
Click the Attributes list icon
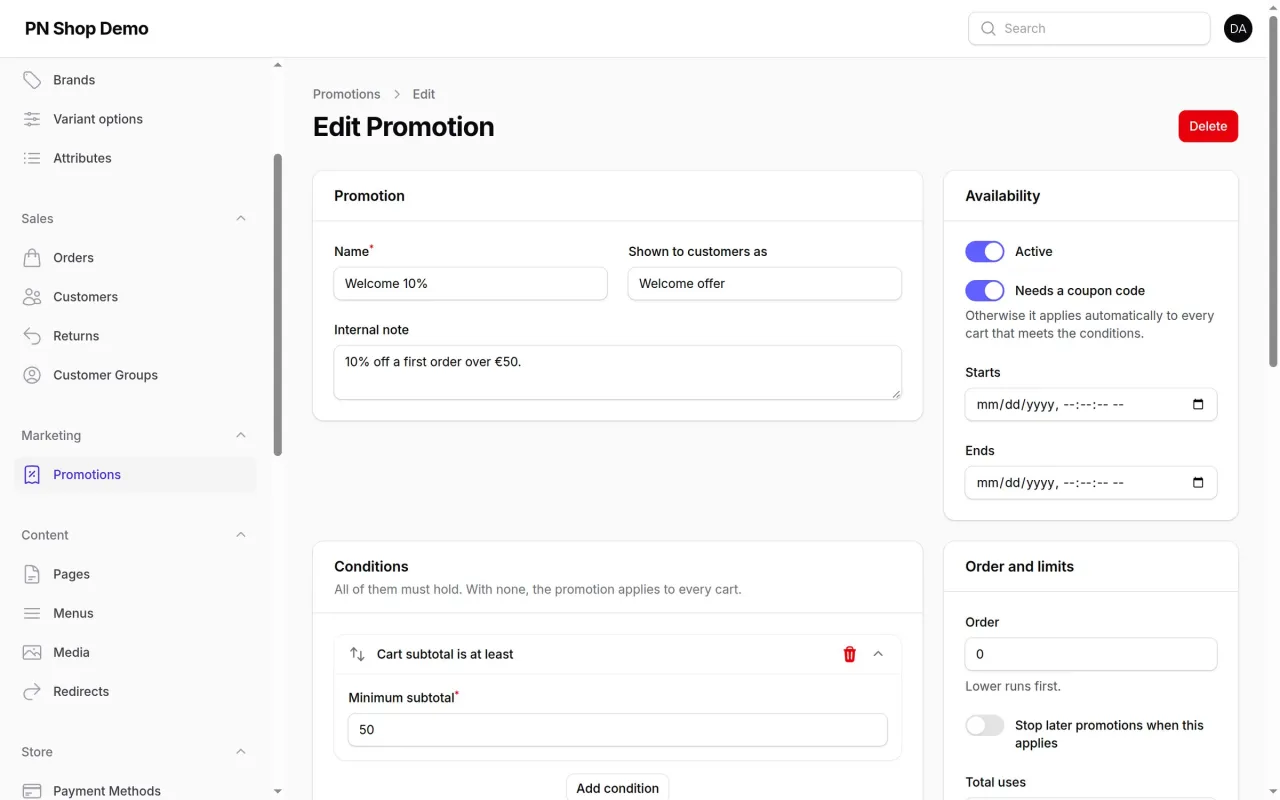[32, 158]
